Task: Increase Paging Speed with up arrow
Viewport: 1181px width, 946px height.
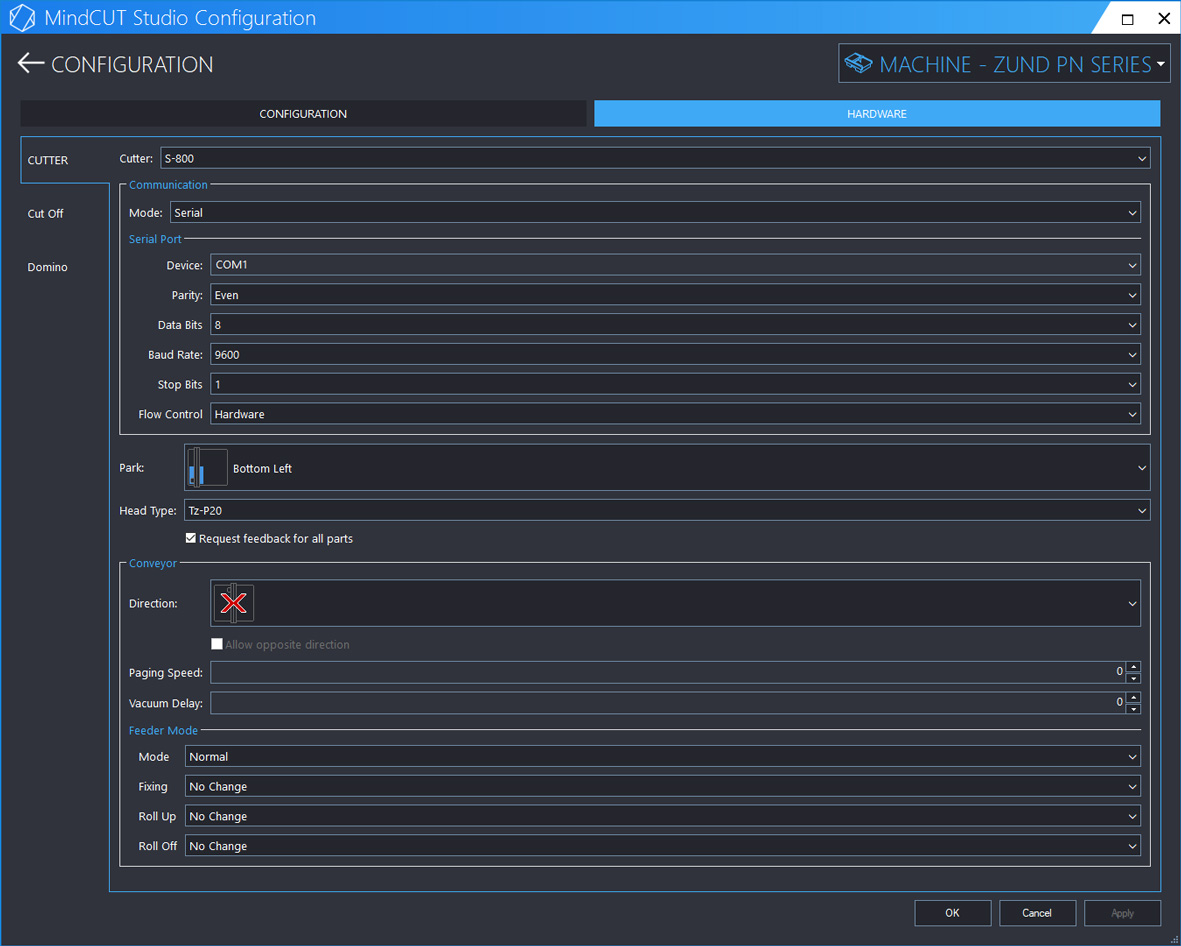Action: click(1134, 667)
